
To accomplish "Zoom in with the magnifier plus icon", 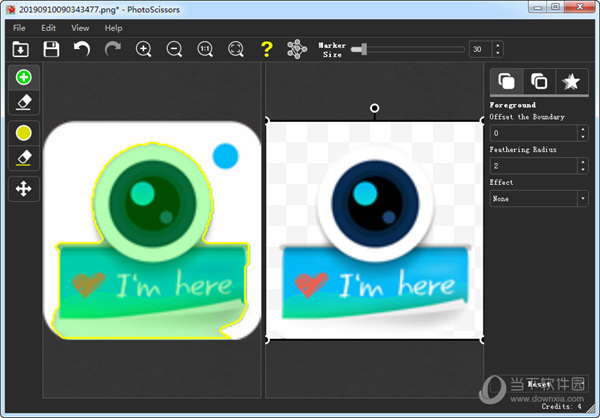I will coord(144,49).
